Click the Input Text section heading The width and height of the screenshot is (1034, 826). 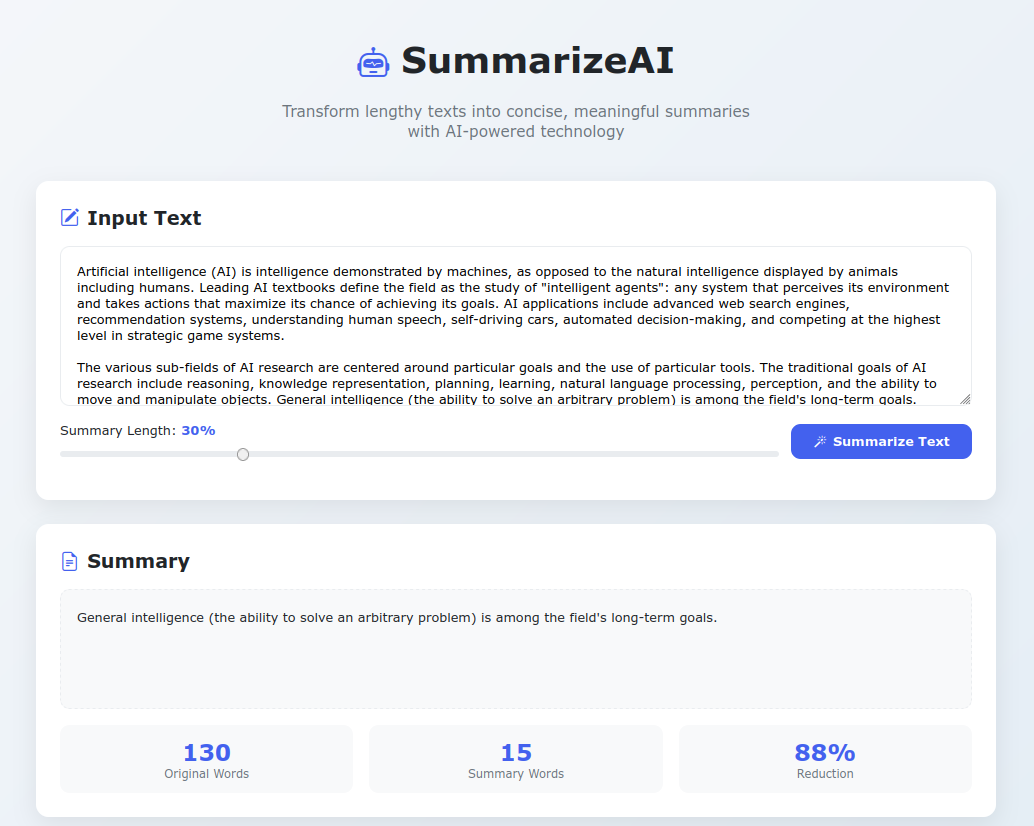144,218
